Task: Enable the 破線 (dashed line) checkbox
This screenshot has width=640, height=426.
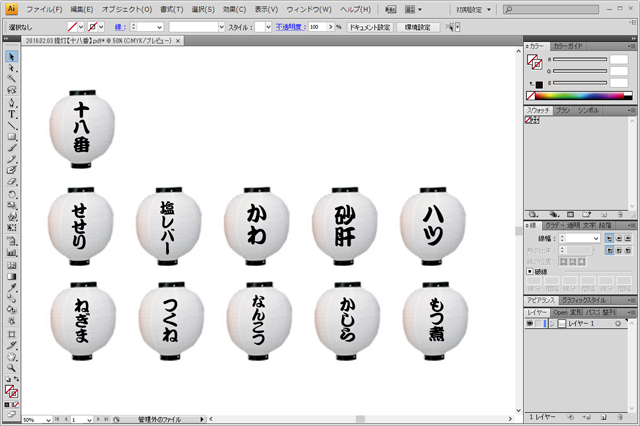Action: pos(529,271)
